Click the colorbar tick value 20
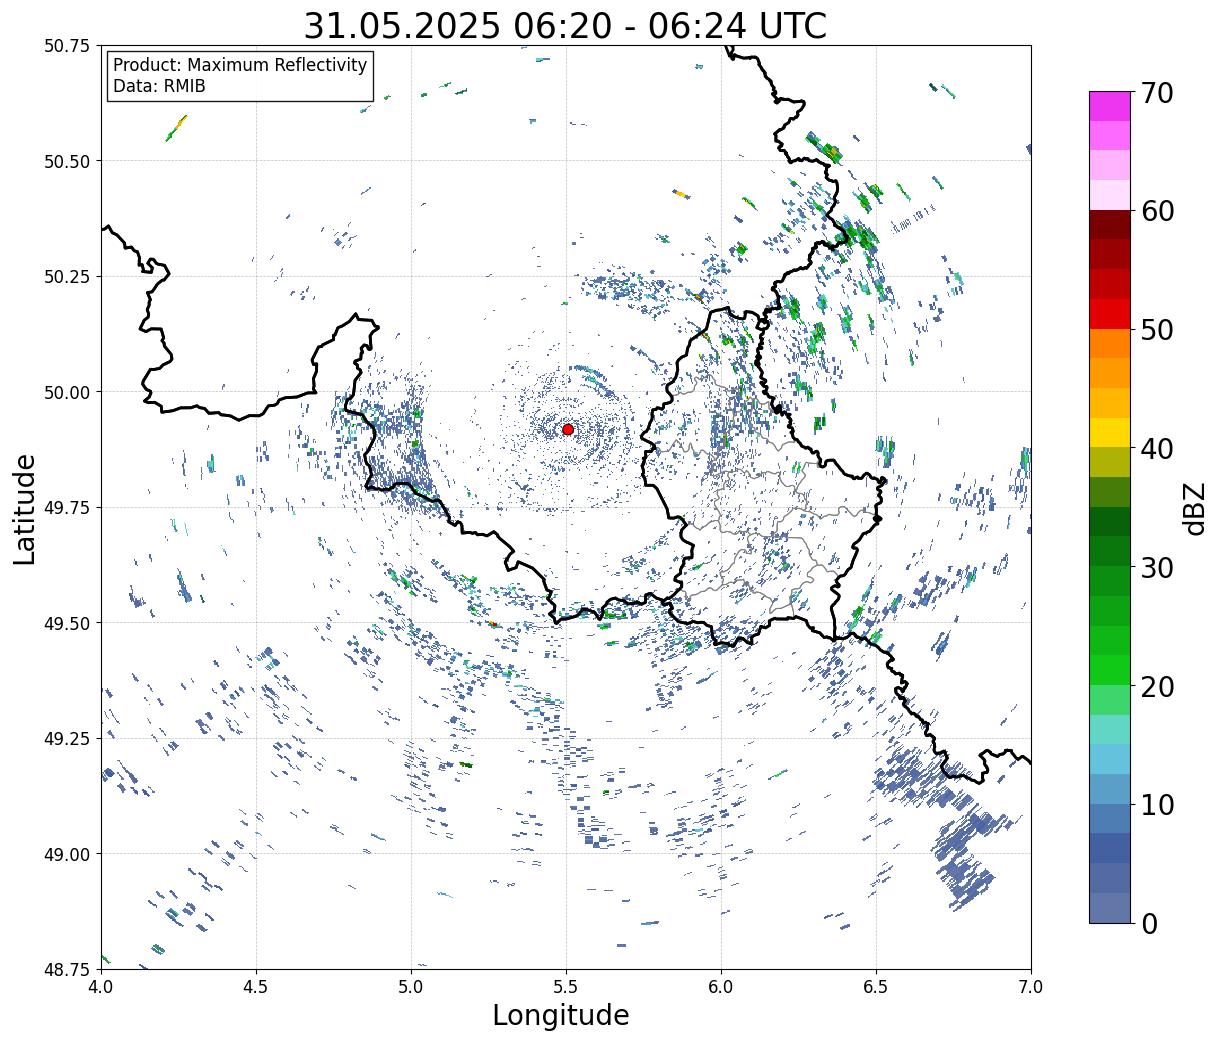This screenshot has width=1219, height=1040. pyautogui.click(x=1157, y=687)
